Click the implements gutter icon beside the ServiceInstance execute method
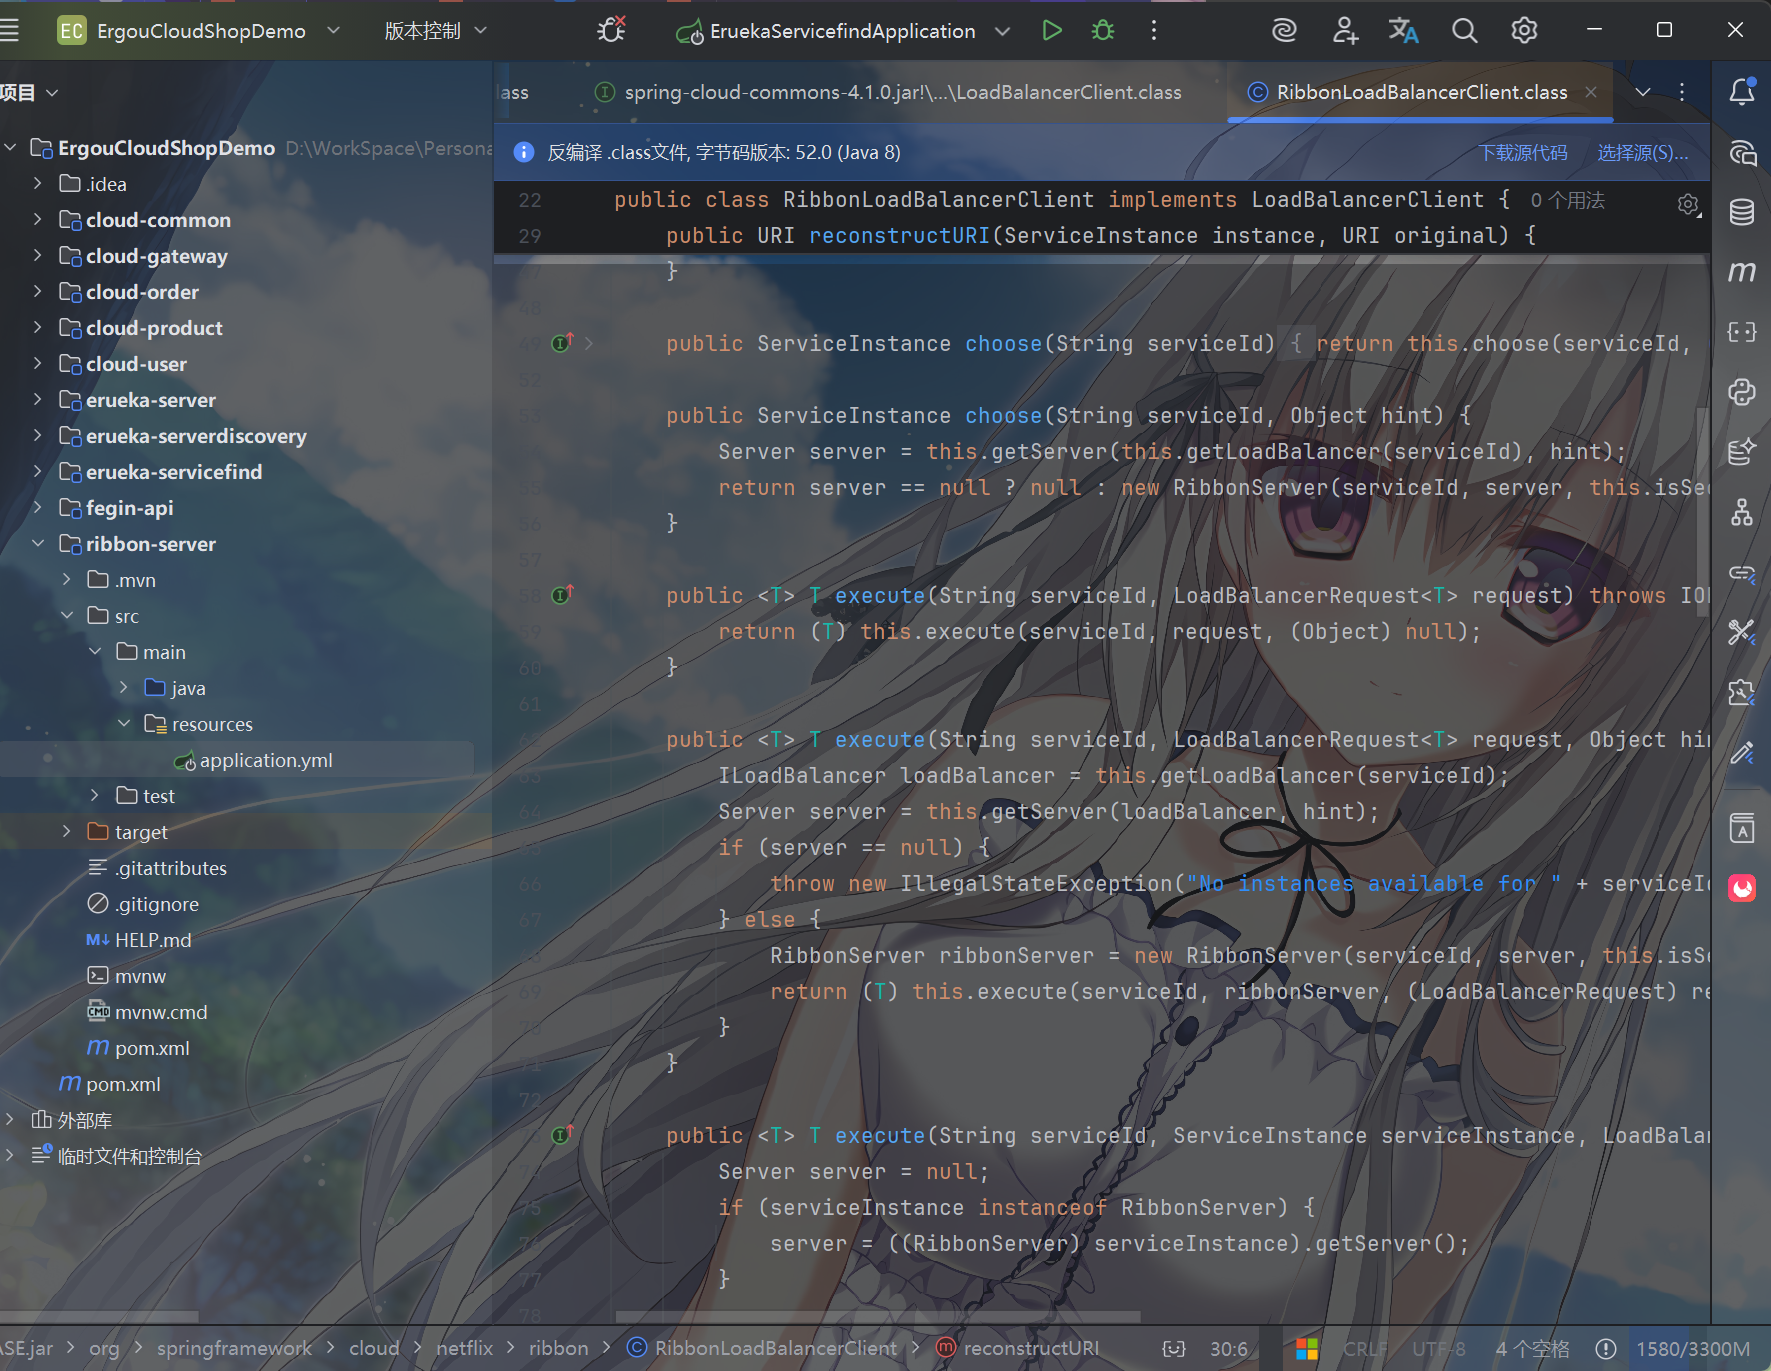 [562, 1135]
